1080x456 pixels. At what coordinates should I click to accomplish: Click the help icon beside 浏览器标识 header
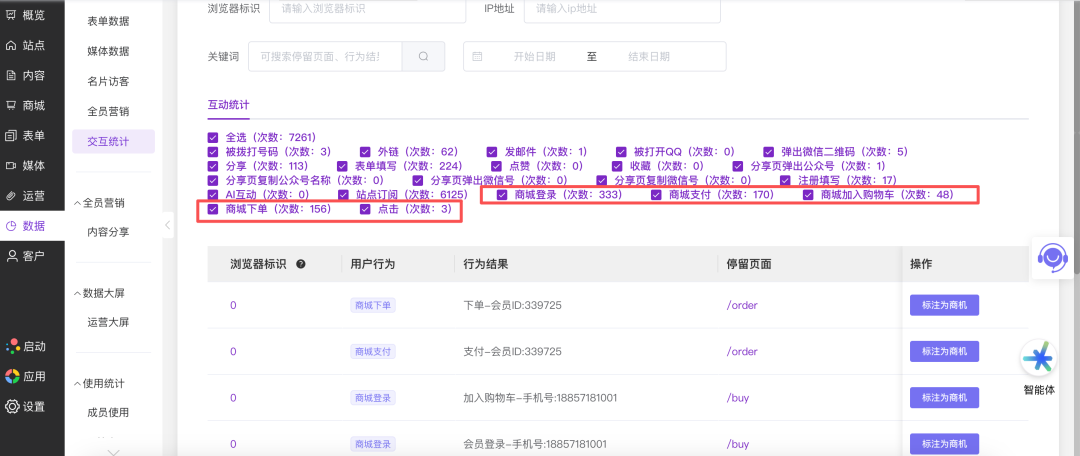[x=301, y=265]
